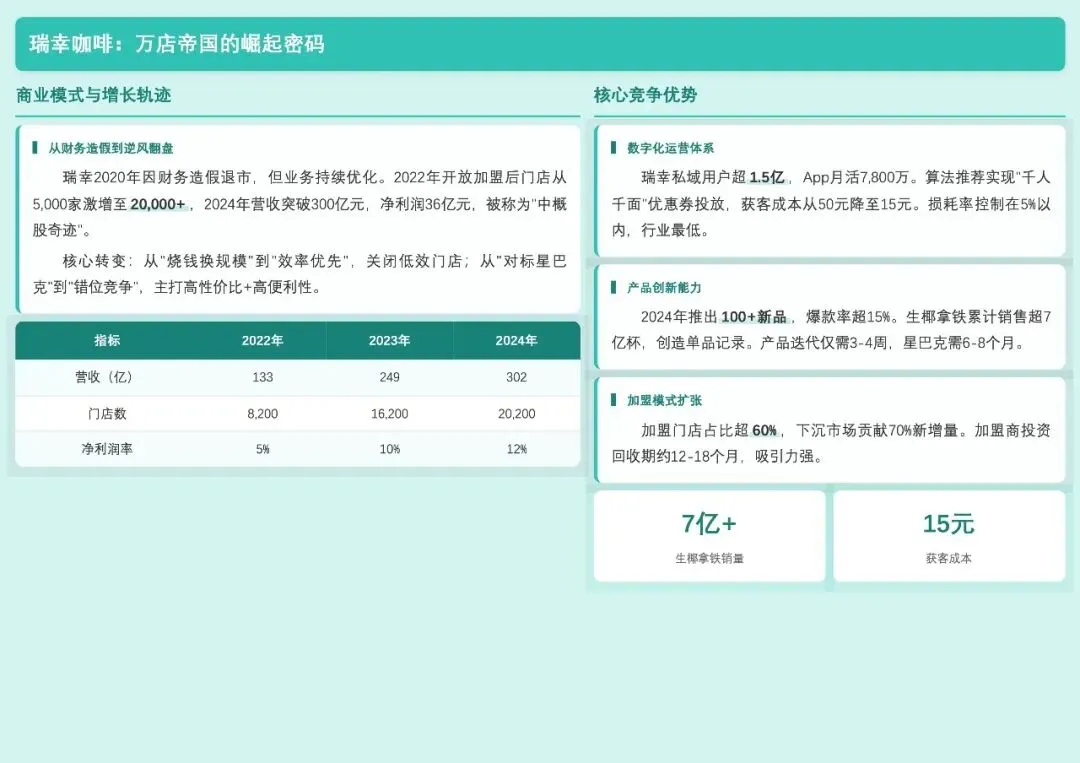The height and width of the screenshot is (763, 1080).
Task: Select the 2024年 column header
Action: pyautogui.click(x=517, y=340)
